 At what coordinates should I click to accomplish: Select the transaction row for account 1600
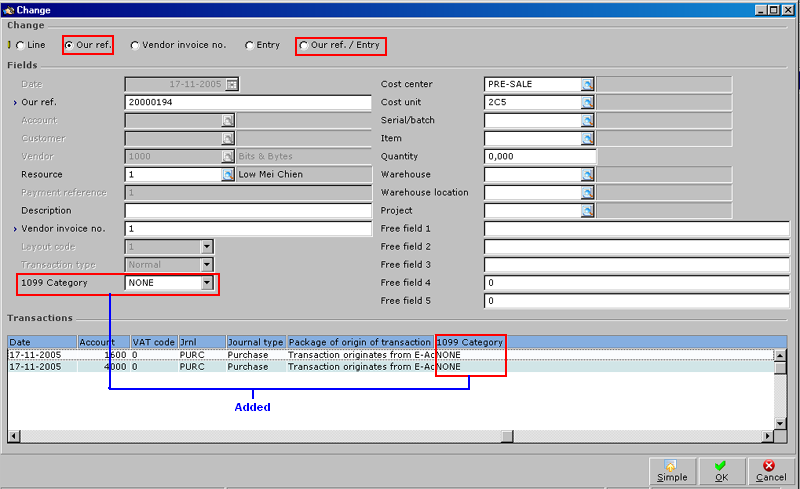(391, 355)
